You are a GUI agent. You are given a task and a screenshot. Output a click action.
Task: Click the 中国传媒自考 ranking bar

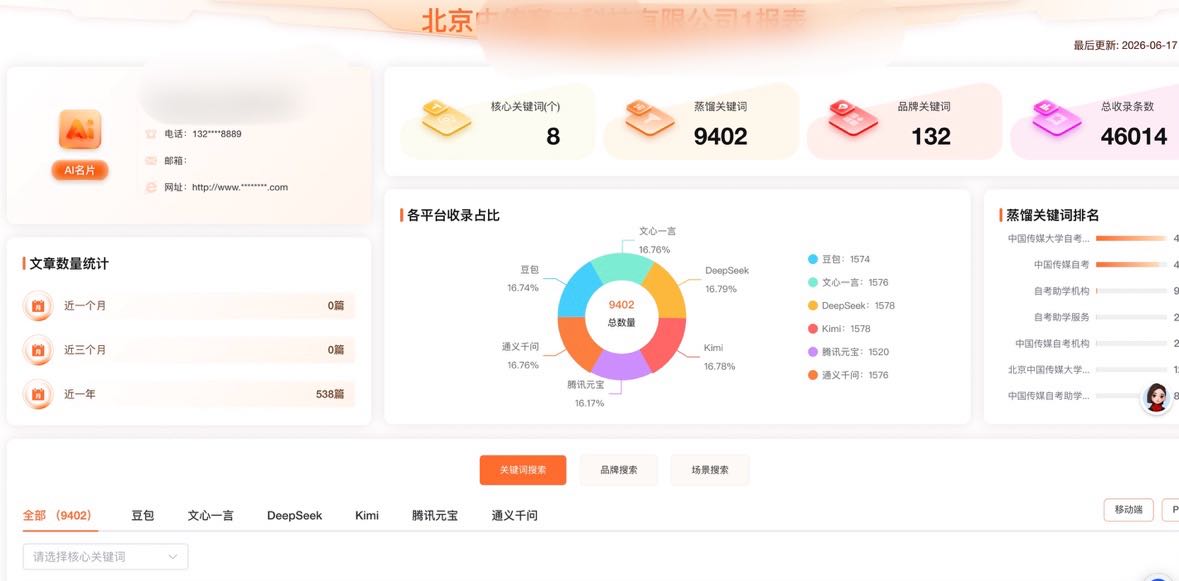[x=1132, y=265]
